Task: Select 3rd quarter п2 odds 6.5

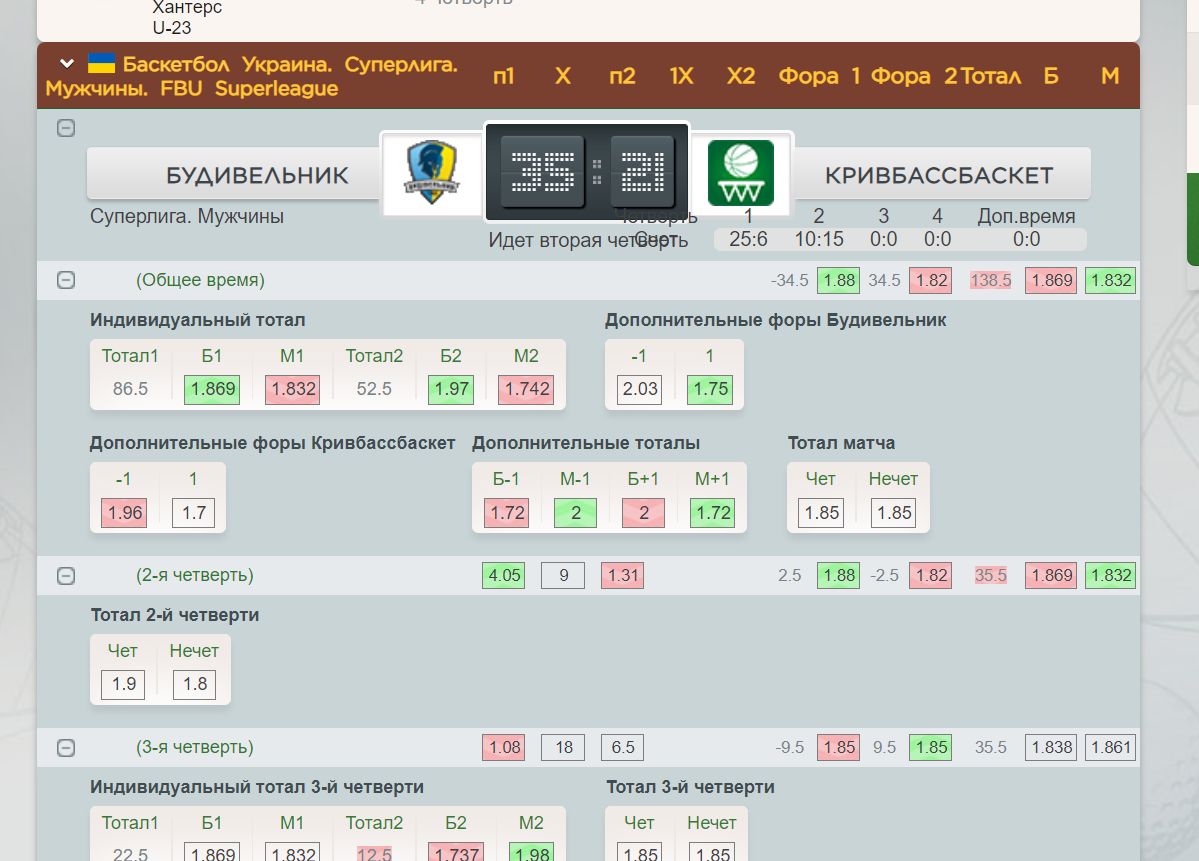Action: click(622, 748)
